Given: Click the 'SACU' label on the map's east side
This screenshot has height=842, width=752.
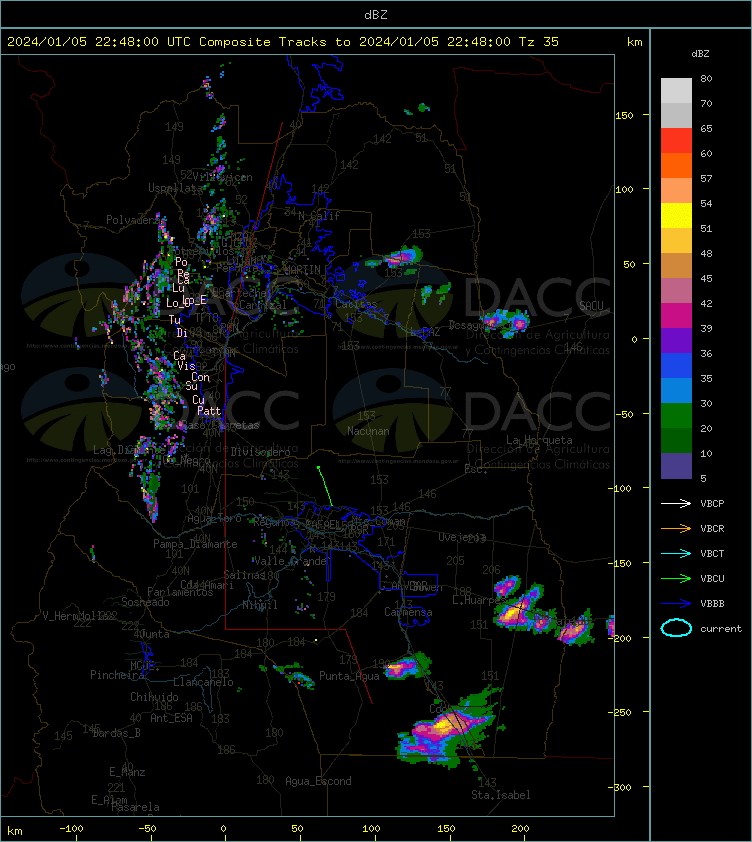Looking at the screenshot, I should (591, 306).
